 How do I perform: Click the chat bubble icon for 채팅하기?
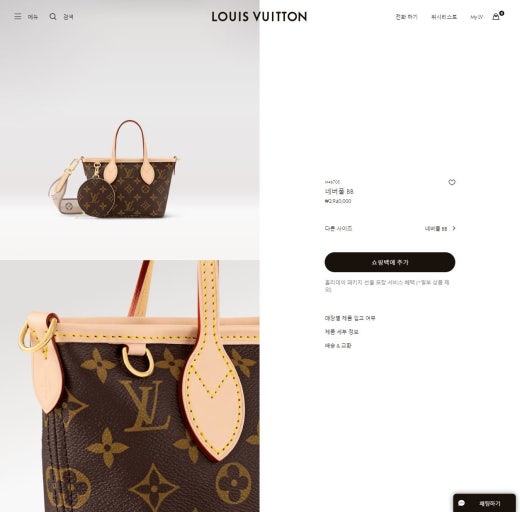(x=462, y=503)
